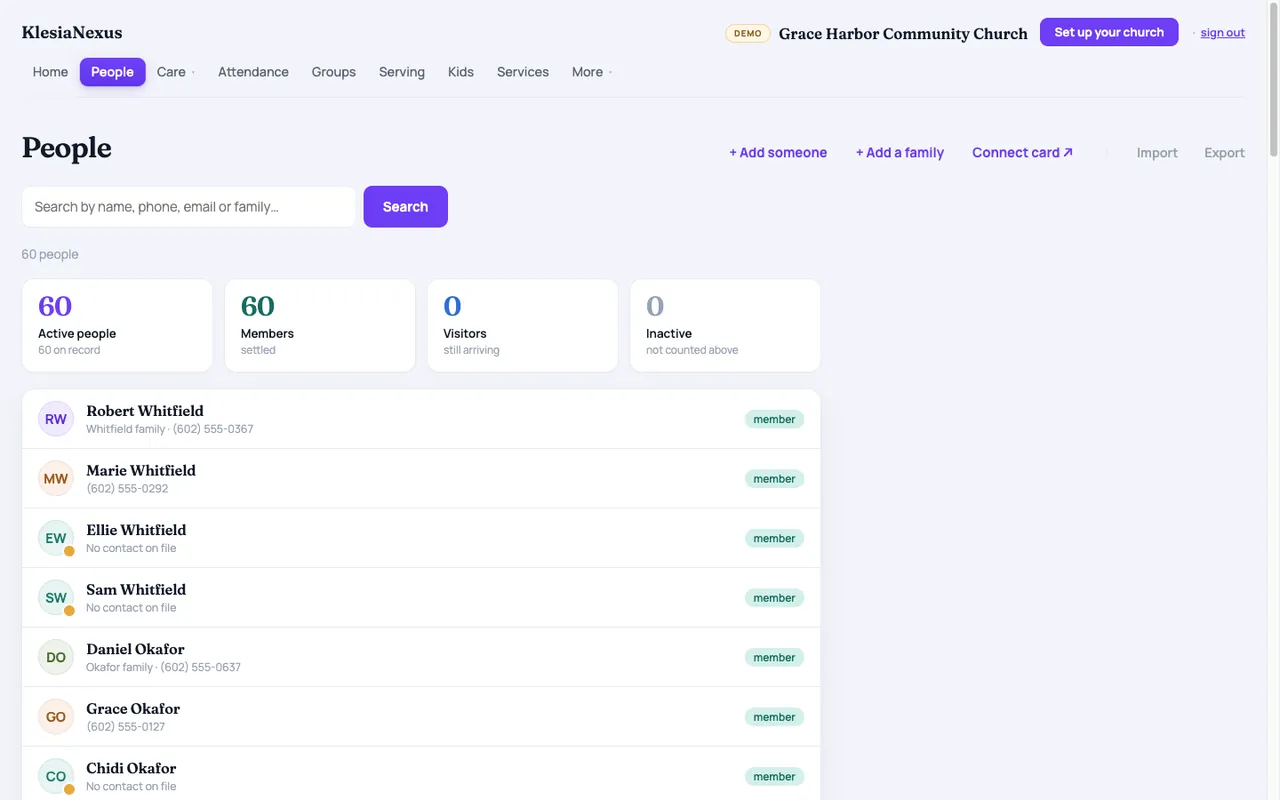
Task: Click the sign out link
Action: [1222, 33]
